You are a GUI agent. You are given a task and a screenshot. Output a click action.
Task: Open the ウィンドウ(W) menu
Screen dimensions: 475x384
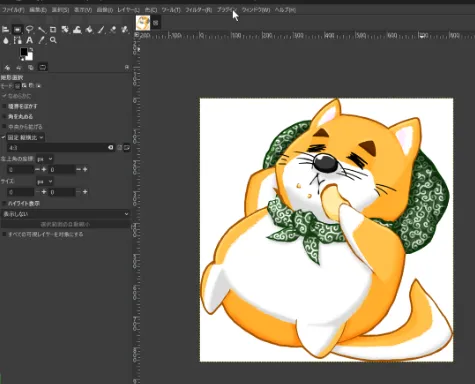[256, 10]
